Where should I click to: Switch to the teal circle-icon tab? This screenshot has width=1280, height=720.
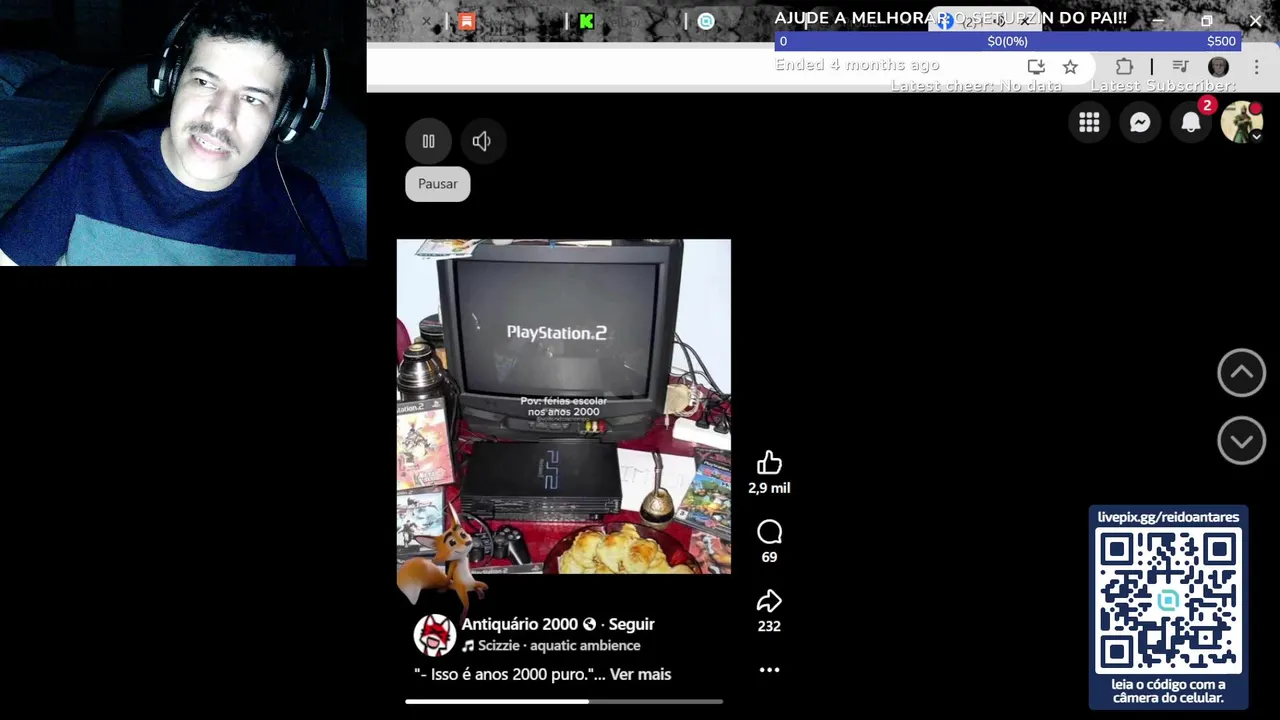pos(706,21)
